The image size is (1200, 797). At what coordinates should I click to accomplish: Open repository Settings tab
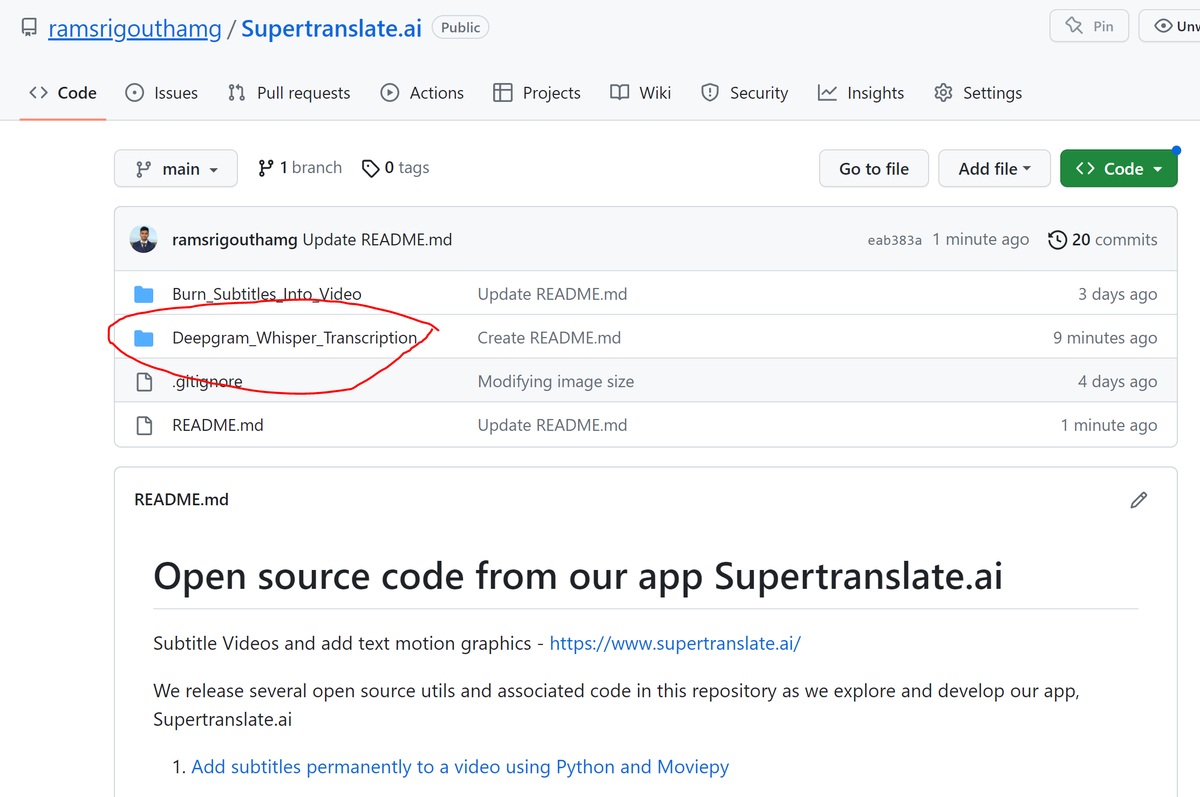click(x=978, y=93)
